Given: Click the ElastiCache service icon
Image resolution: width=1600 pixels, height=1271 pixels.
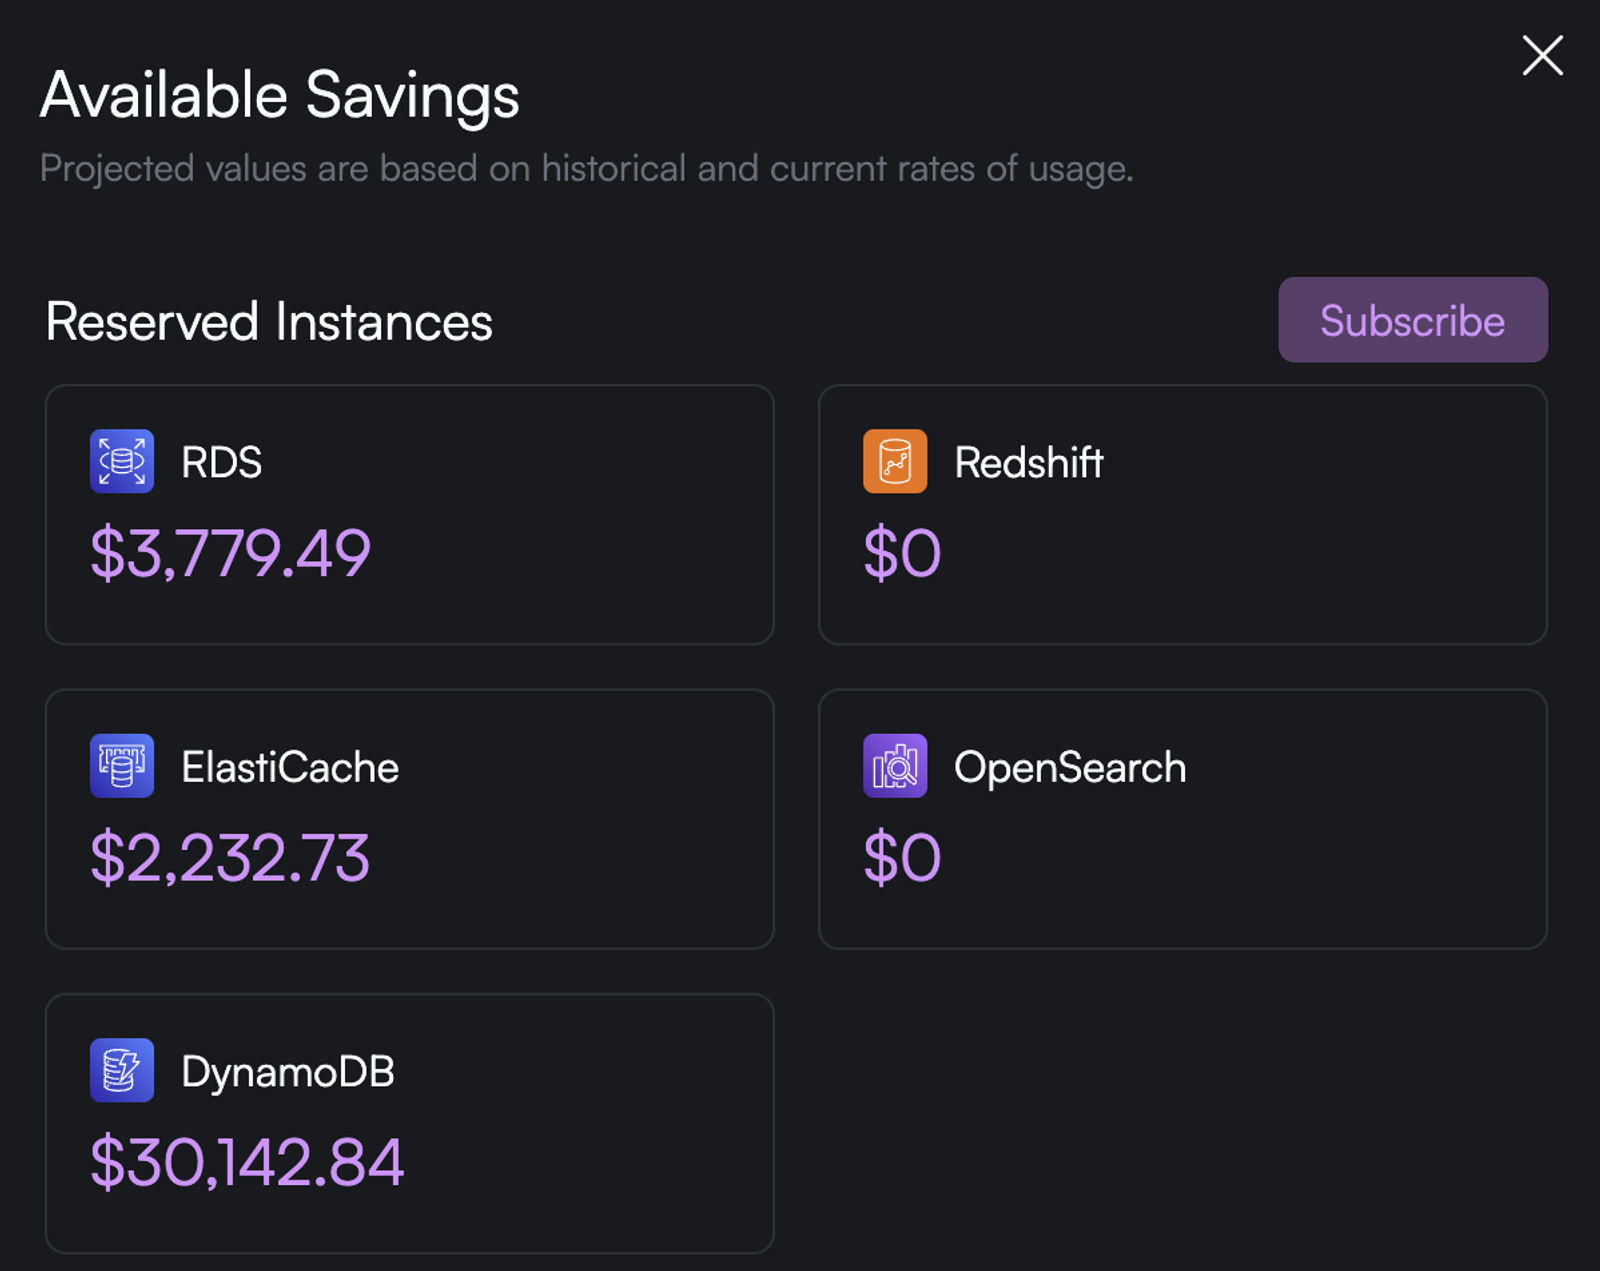Looking at the screenshot, I should coord(122,766).
